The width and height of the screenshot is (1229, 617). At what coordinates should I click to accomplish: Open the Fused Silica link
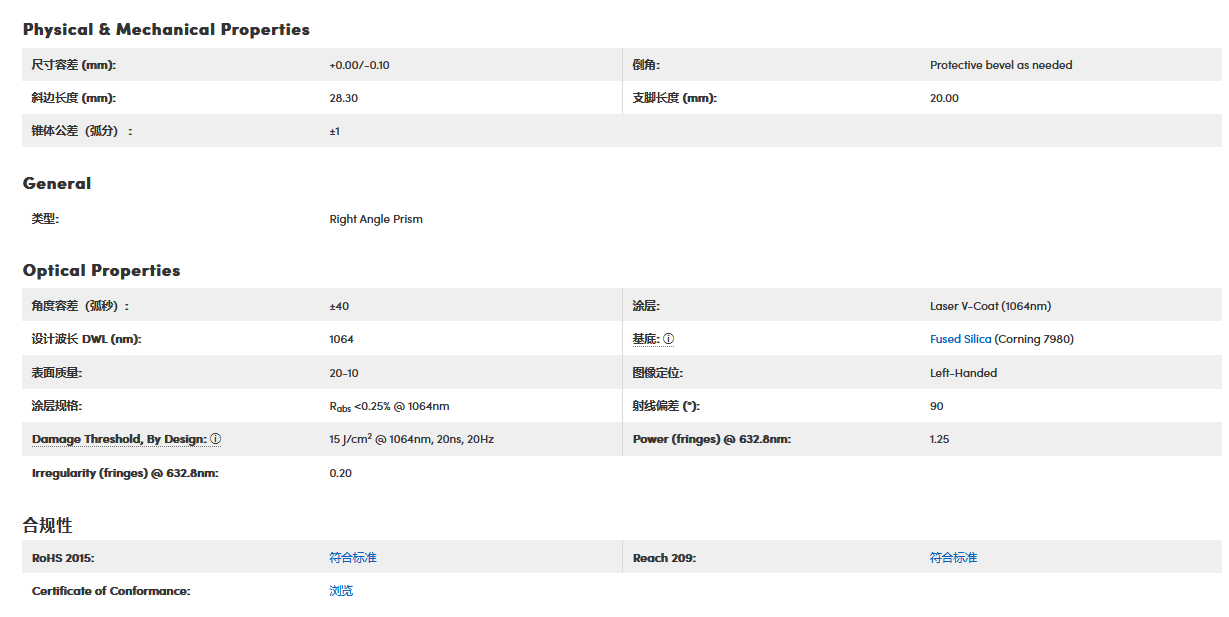point(960,339)
